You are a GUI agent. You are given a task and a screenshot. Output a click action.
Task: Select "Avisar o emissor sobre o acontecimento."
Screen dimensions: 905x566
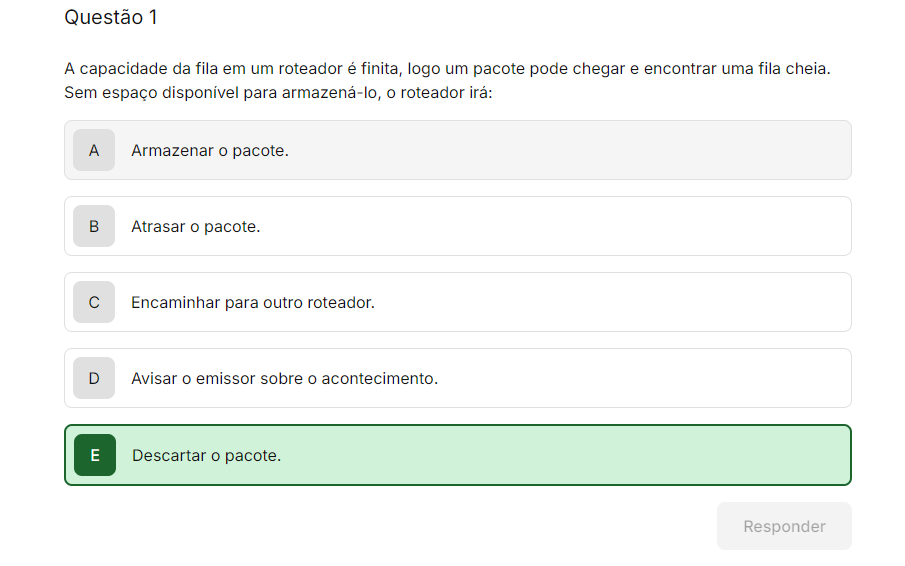click(458, 378)
